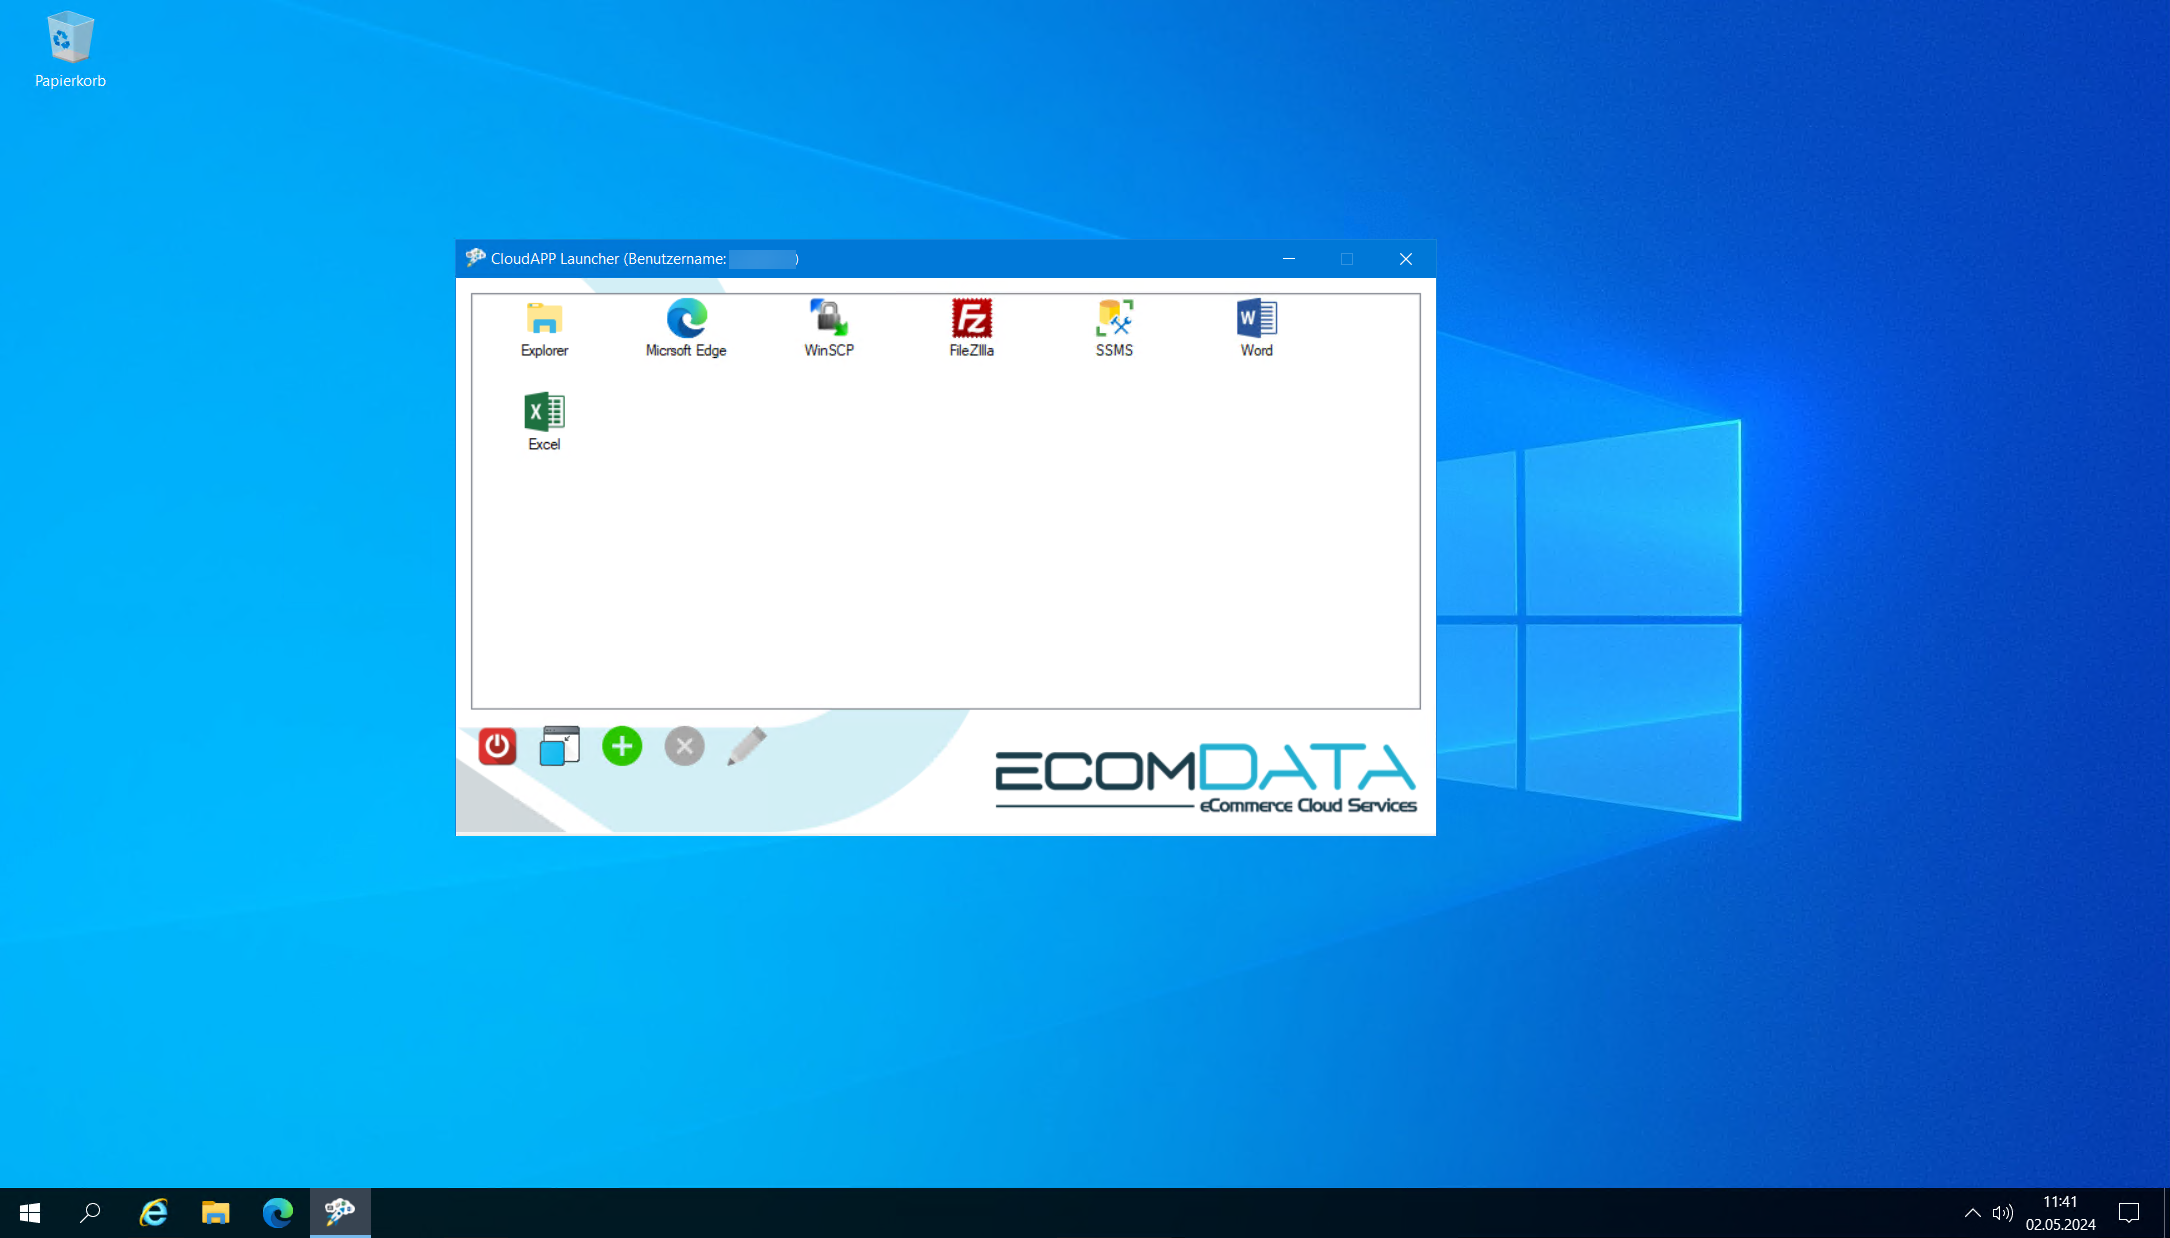Click the red power logoff button
This screenshot has width=2170, height=1238.
[497, 746]
